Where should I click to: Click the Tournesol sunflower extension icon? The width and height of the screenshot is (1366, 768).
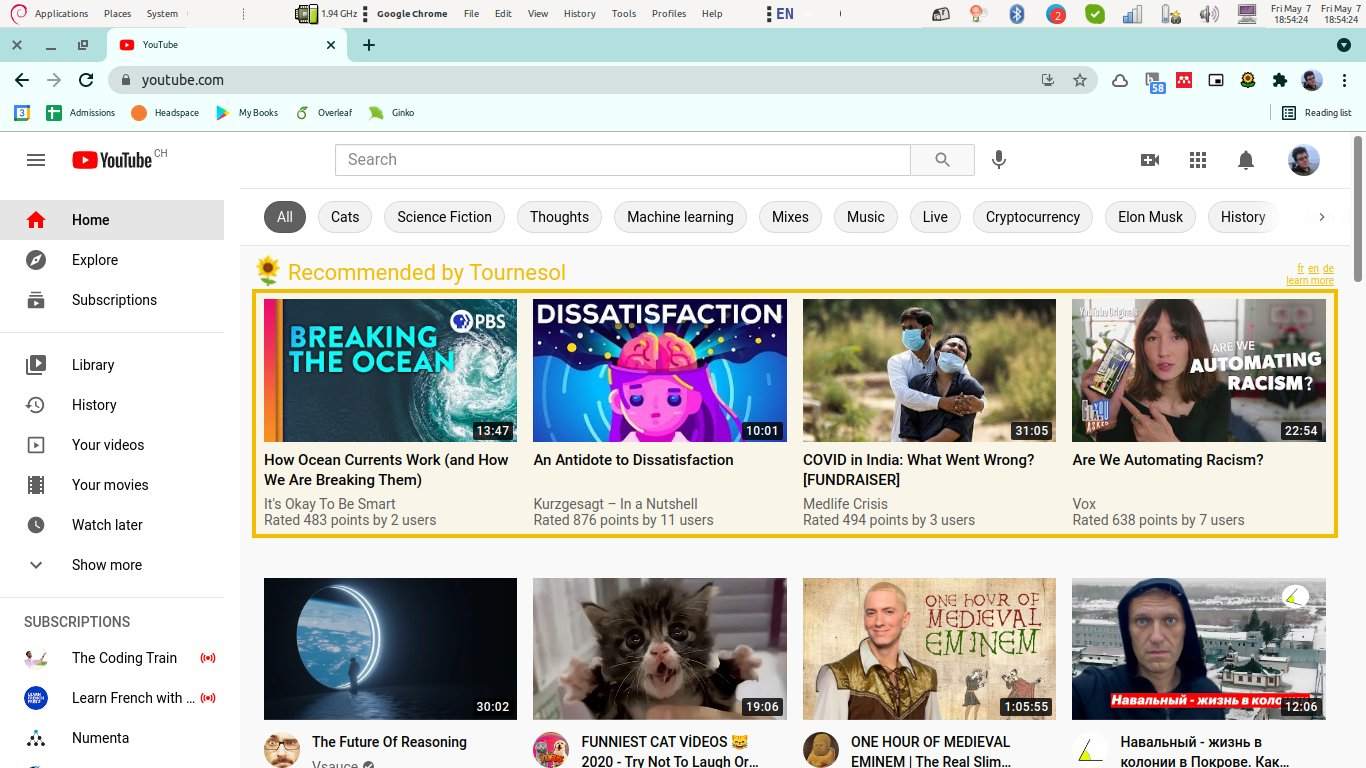tap(1248, 80)
